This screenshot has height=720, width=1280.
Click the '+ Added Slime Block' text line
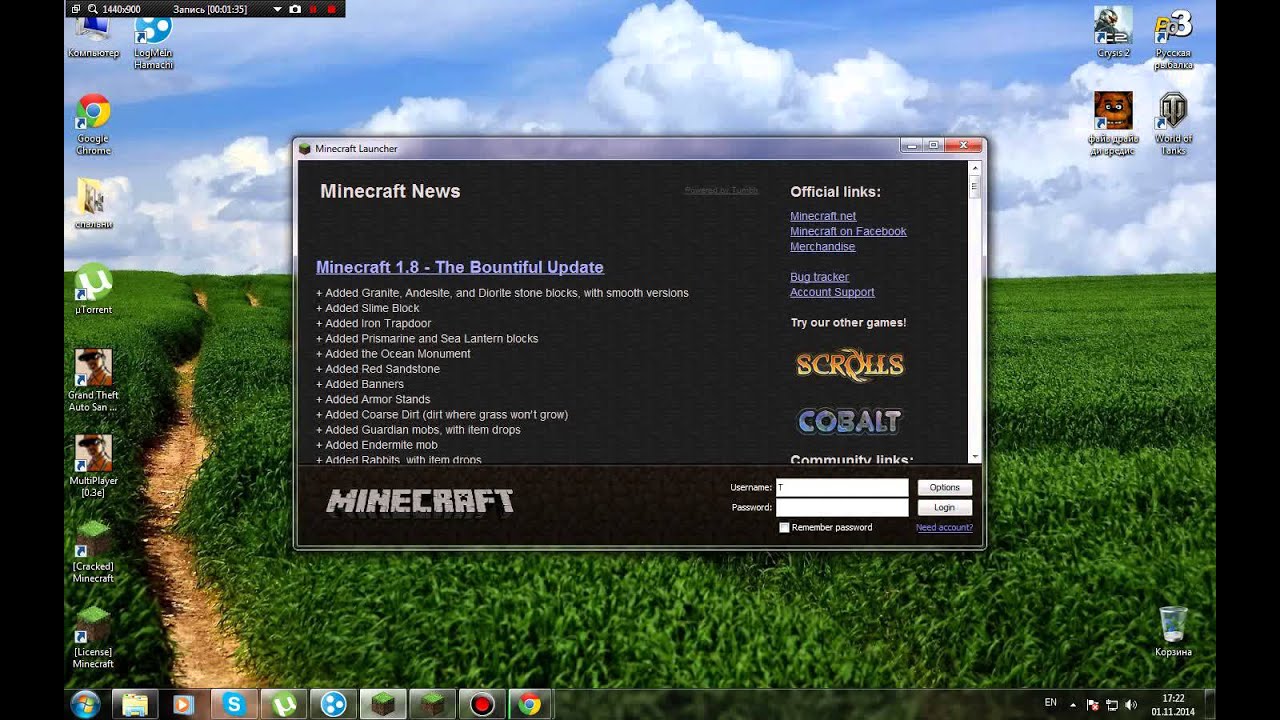(x=368, y=308)
